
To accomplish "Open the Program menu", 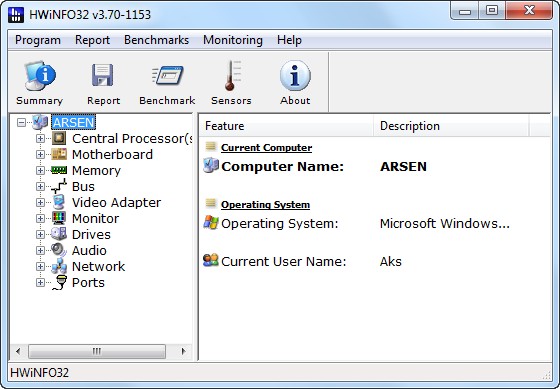I will click(38, 40).
